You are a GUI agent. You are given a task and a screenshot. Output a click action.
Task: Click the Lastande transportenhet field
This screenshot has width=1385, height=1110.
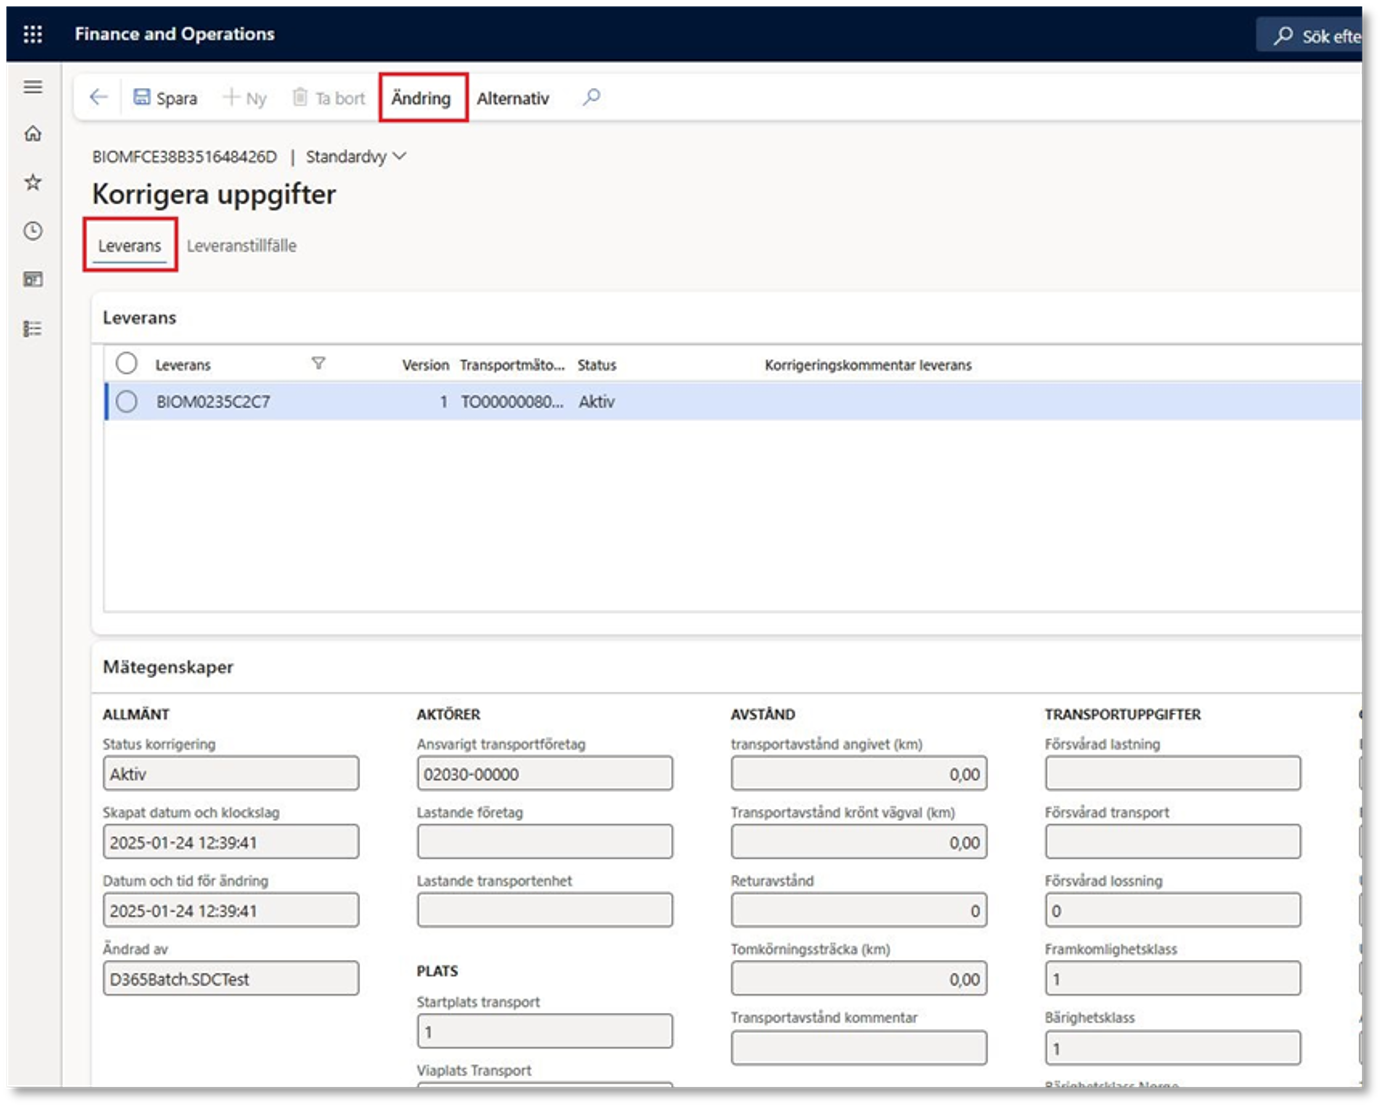[545, 910]
